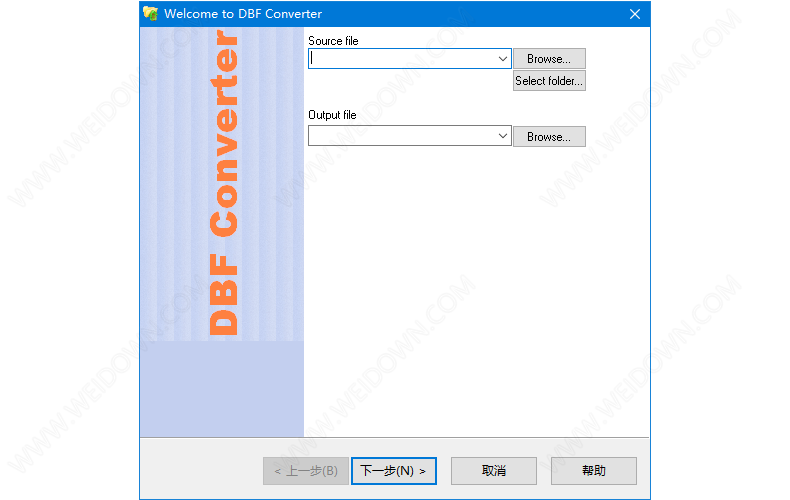Close the DBF Converter wizard window

click(x=635, y=14)
